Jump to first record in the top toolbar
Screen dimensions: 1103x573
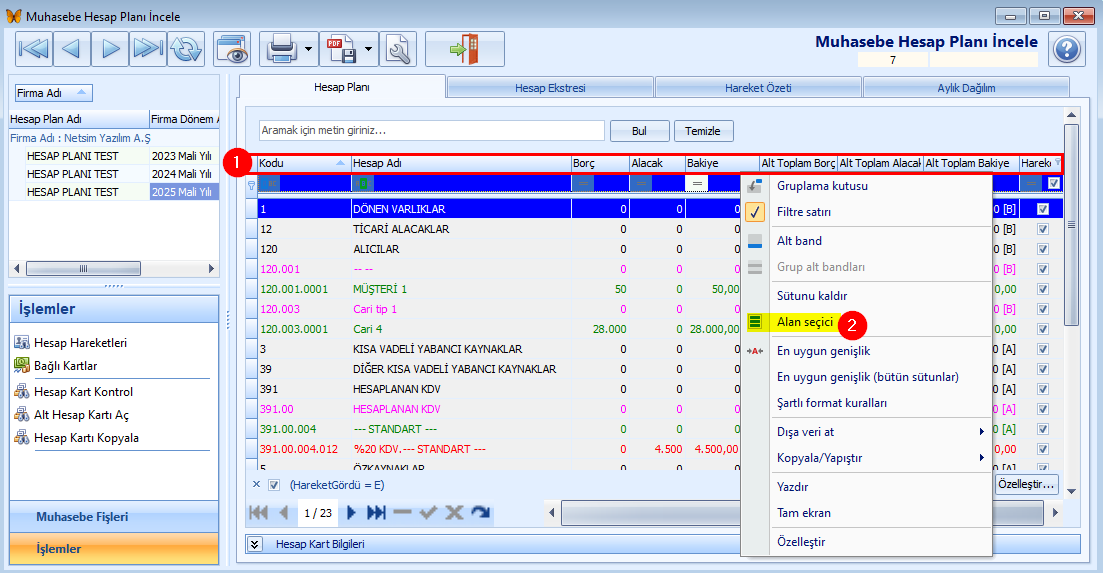pyautogui.click(x=34, y=48)
